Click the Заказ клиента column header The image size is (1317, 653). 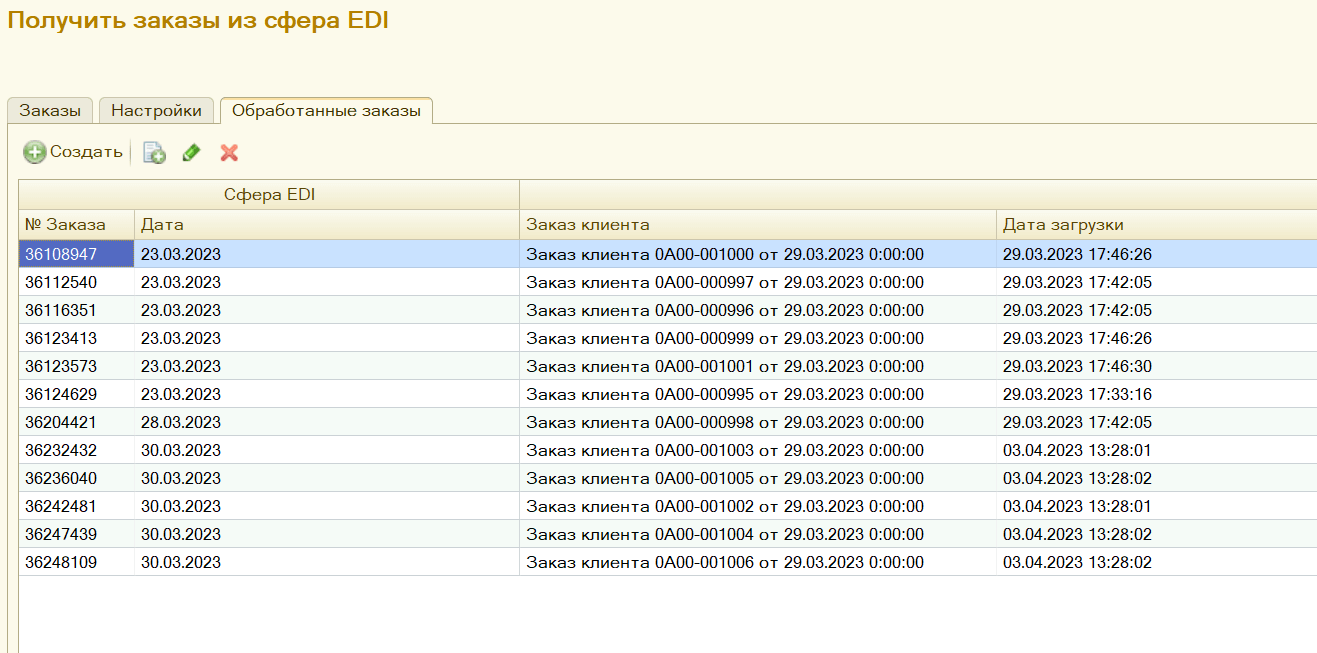tap(757, 225)
